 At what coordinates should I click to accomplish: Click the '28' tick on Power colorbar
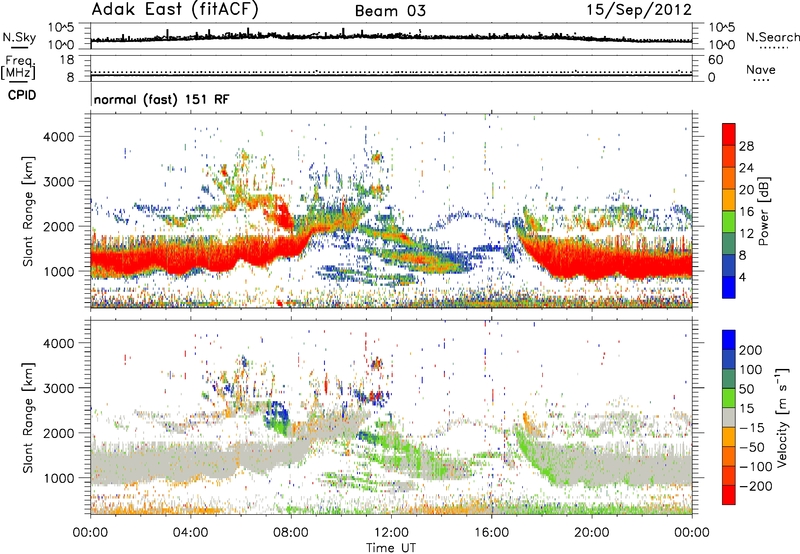(746, 146)
